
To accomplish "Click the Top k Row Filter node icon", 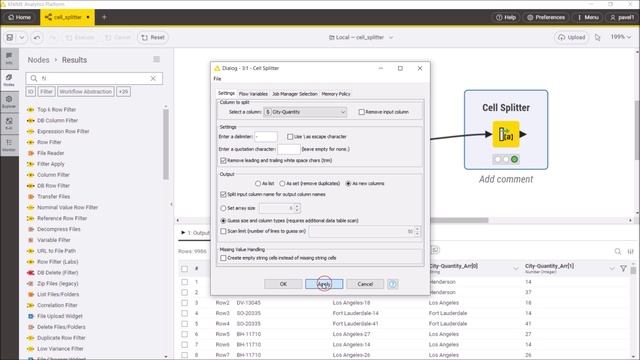I will point(30,110).
